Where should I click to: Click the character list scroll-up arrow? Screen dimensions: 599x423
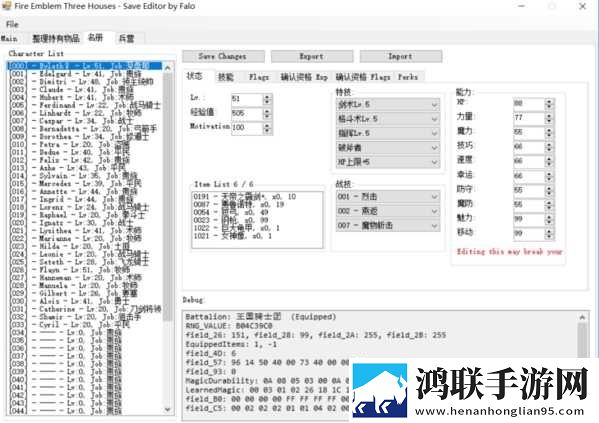[x=168, y=68]
